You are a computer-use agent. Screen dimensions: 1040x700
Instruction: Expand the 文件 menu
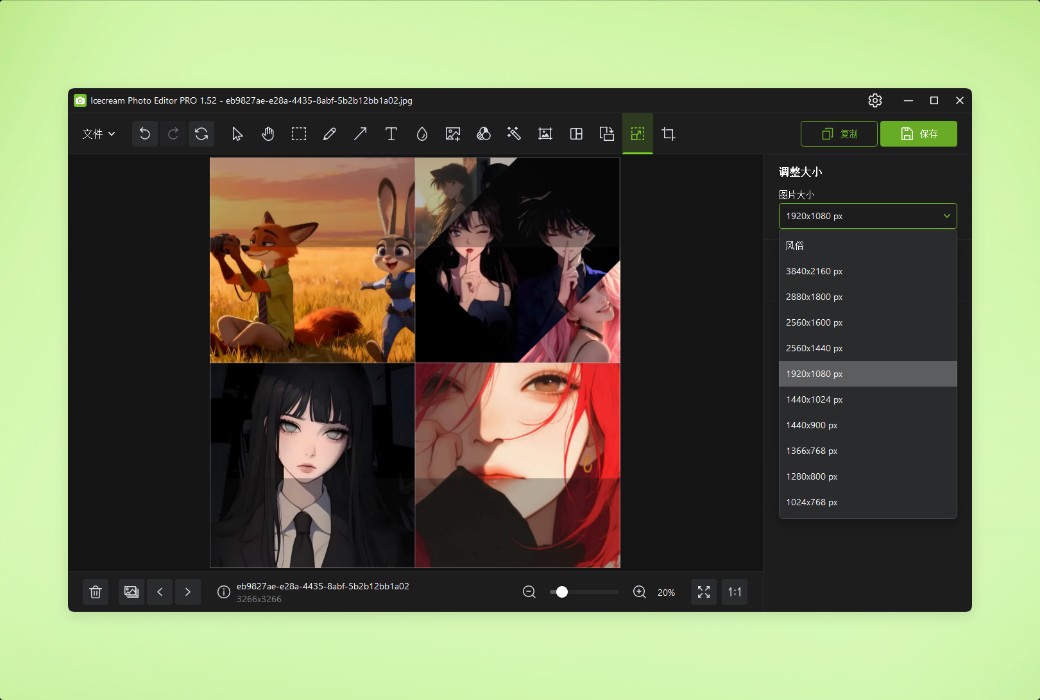[98, 133]
